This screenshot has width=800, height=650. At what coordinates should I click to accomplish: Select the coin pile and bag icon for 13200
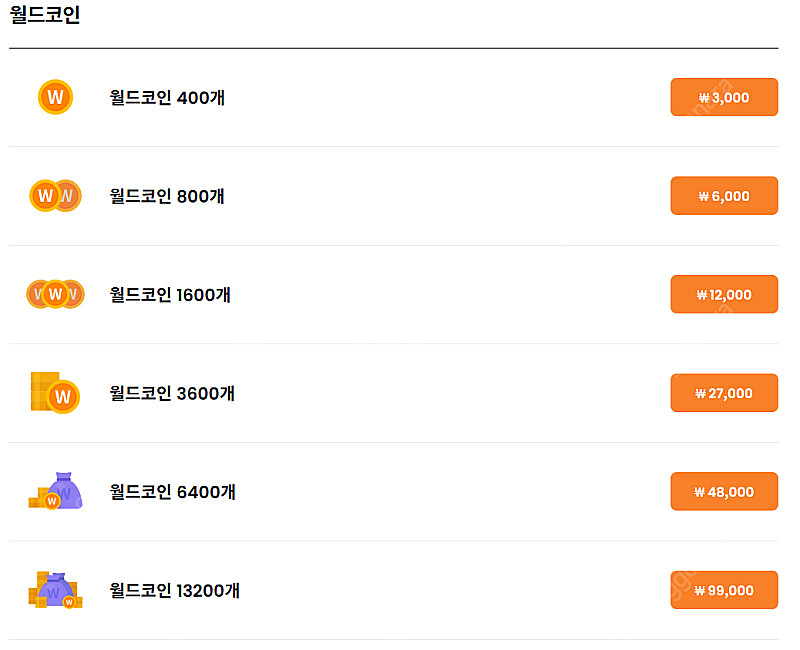coord(55,590)
